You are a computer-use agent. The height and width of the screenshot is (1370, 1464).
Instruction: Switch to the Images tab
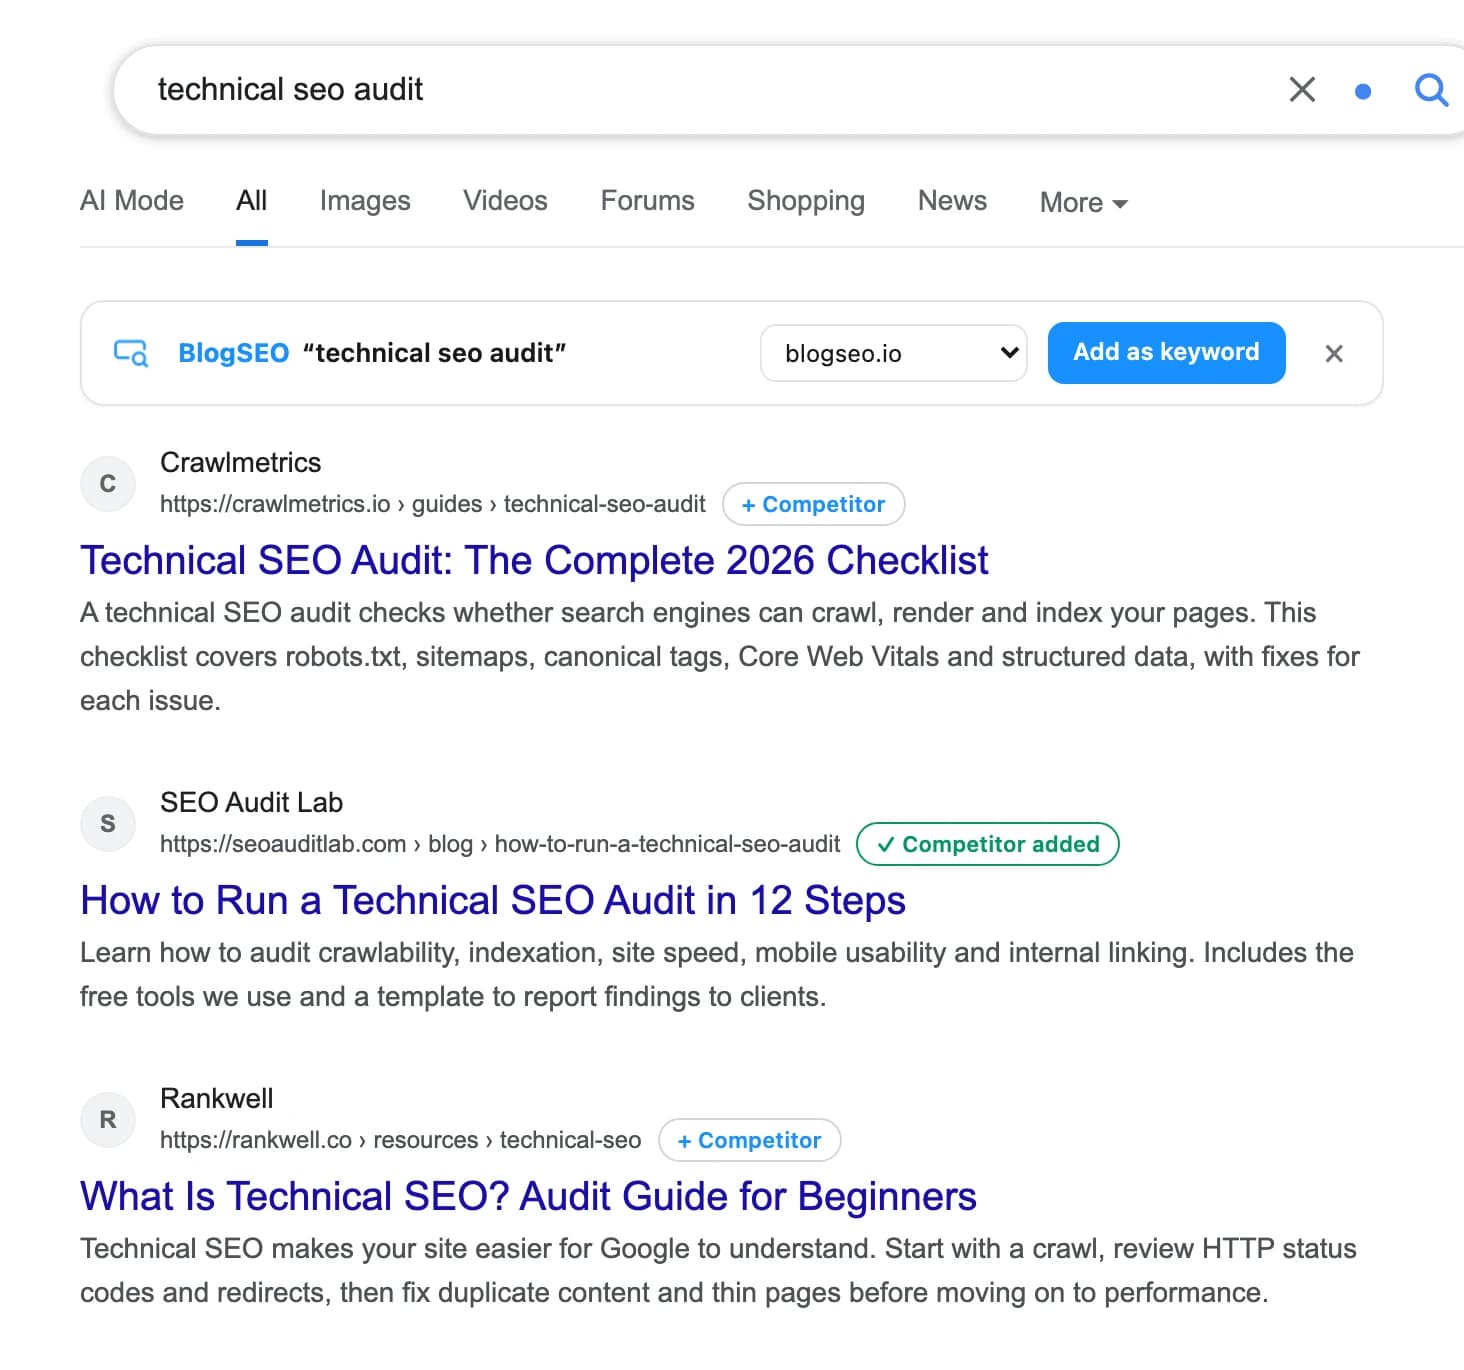pyautogui.click(x=365, y=201)
